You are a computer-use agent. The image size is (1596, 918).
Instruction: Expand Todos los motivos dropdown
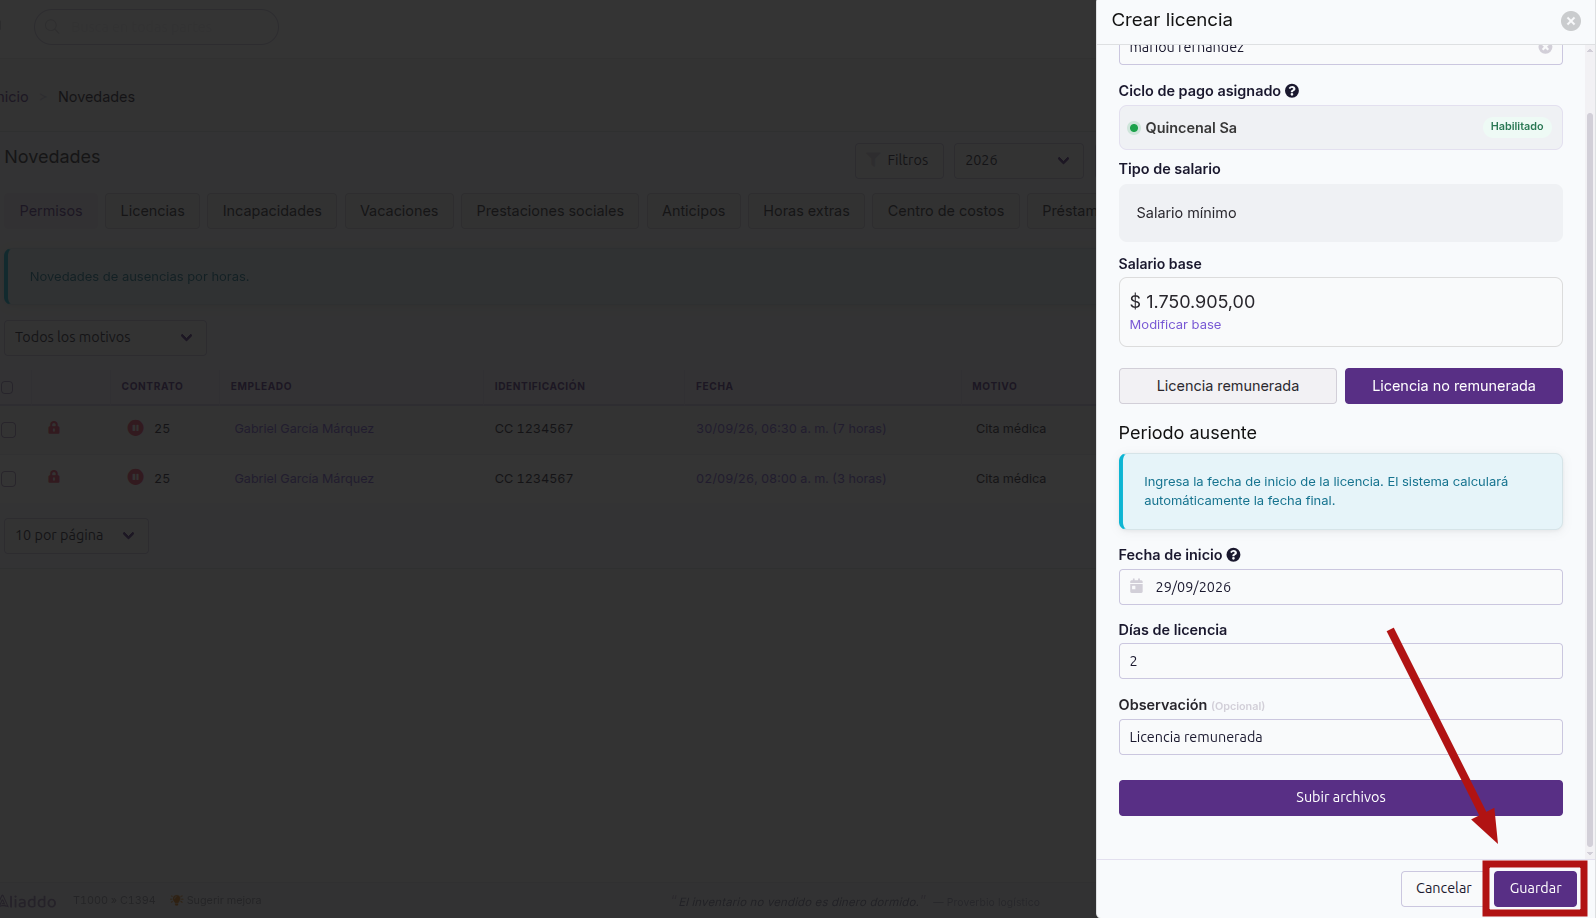click(105, 337)
